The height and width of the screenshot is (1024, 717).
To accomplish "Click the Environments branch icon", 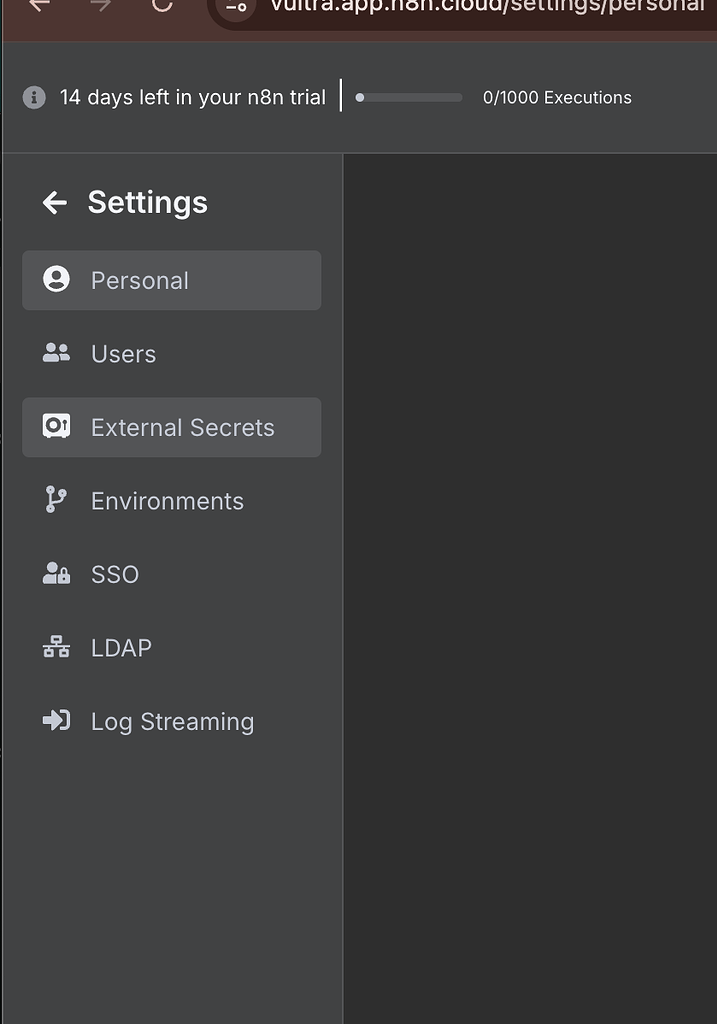I will [57, 500].
